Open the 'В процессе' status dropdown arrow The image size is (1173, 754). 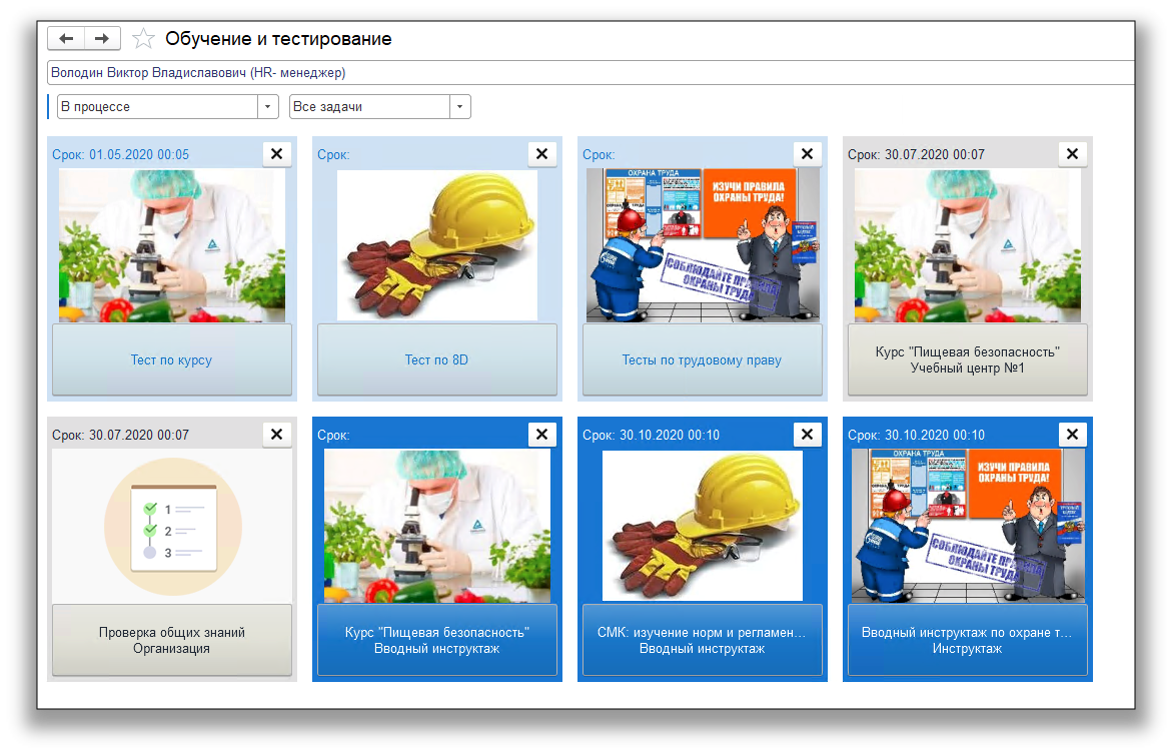click(268, 107)
